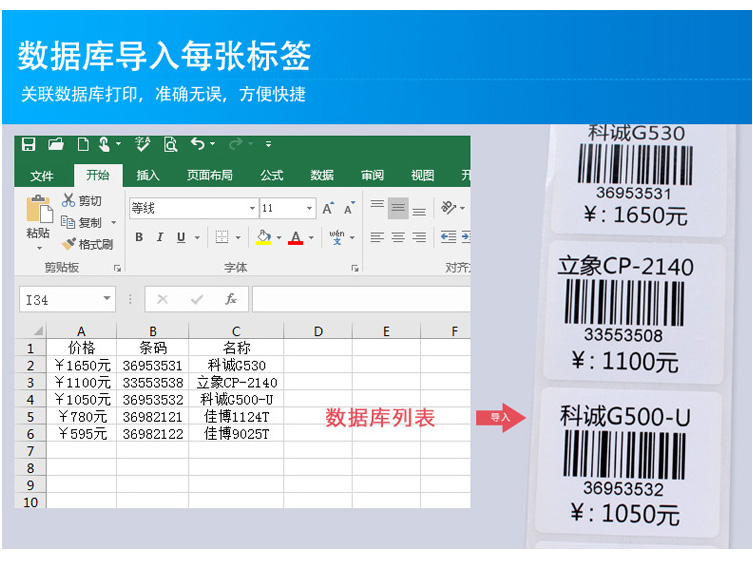The width and height of the screenshot is (753, 588).
Task: Click the formula bar input field
Action: (361, 299)
